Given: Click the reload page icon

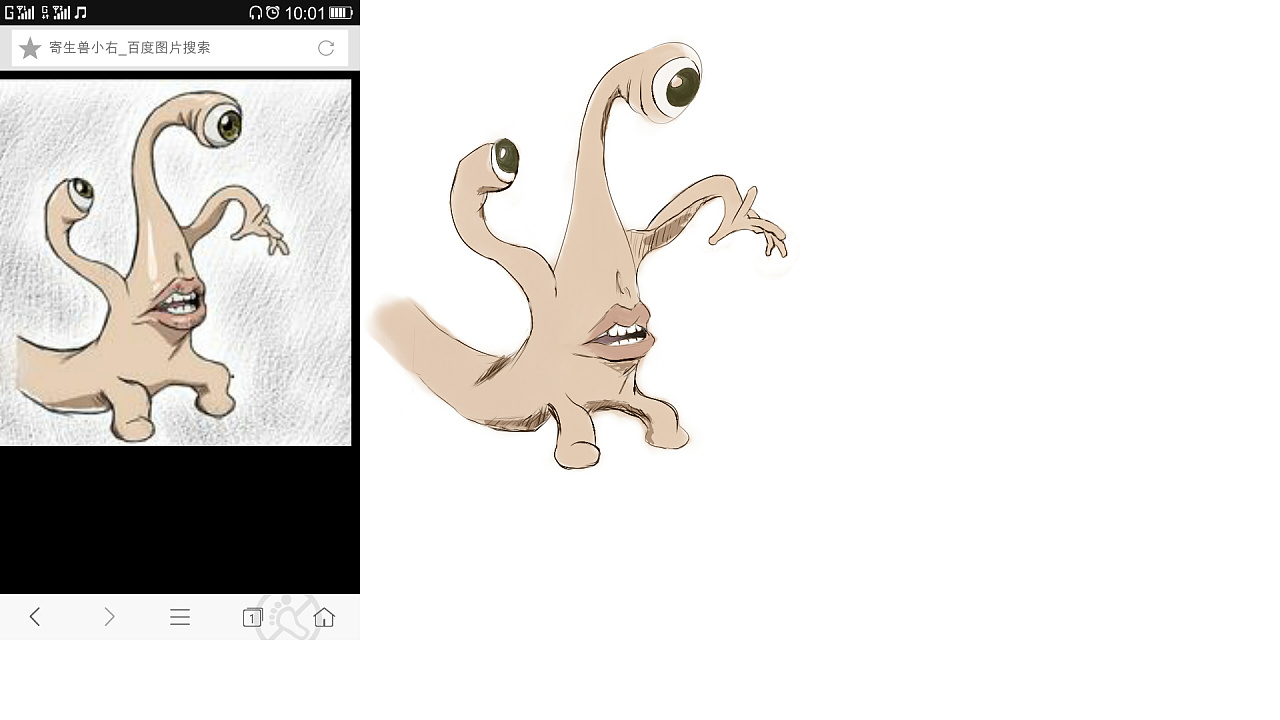Looking at the screenshot, I should [326, 48].
